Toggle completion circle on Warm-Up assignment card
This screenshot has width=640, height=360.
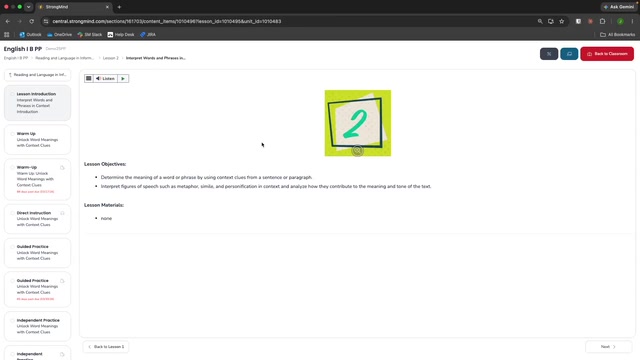click(x=12, y=167)
